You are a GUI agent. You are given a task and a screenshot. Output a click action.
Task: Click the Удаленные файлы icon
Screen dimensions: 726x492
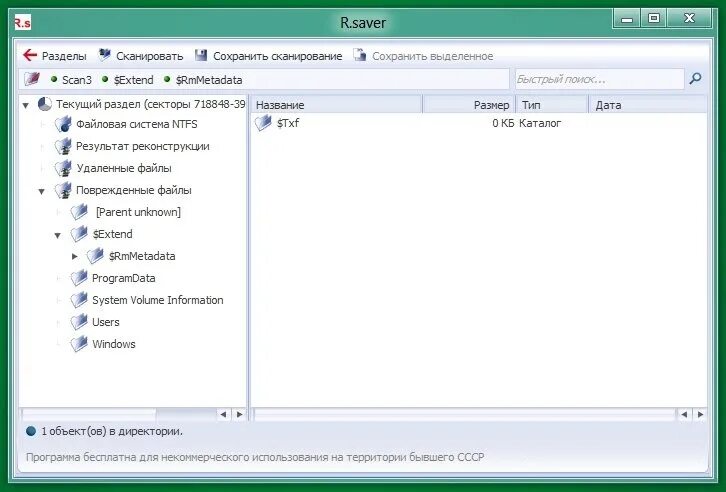point(63,168)
